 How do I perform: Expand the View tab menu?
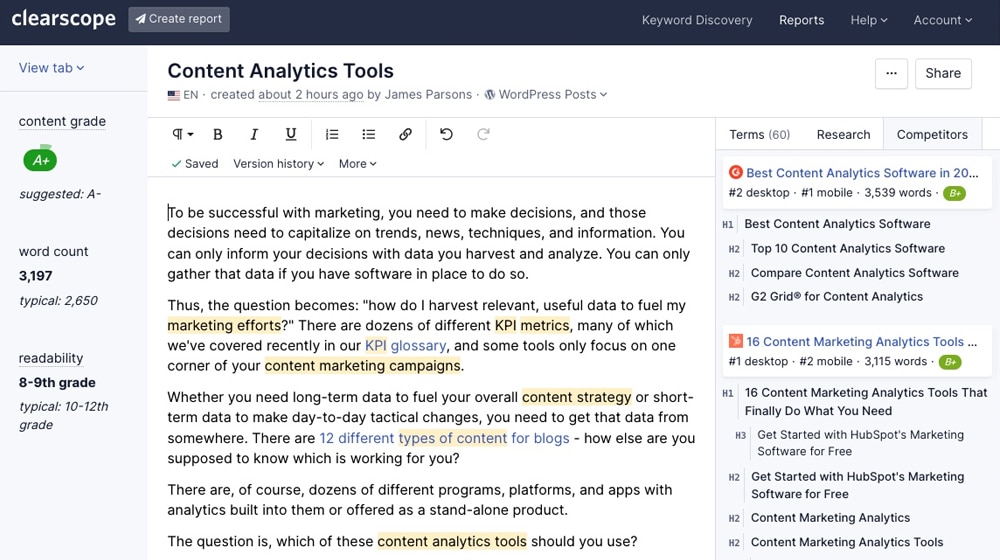(x=51, y=68)
